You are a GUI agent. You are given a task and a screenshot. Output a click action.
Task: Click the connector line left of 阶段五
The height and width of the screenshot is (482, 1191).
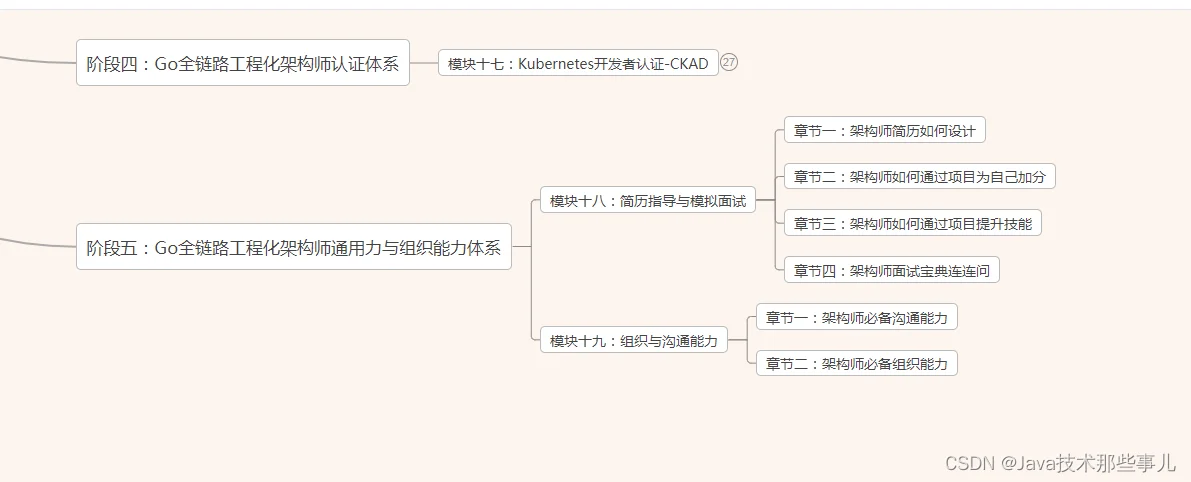[38, 244]
